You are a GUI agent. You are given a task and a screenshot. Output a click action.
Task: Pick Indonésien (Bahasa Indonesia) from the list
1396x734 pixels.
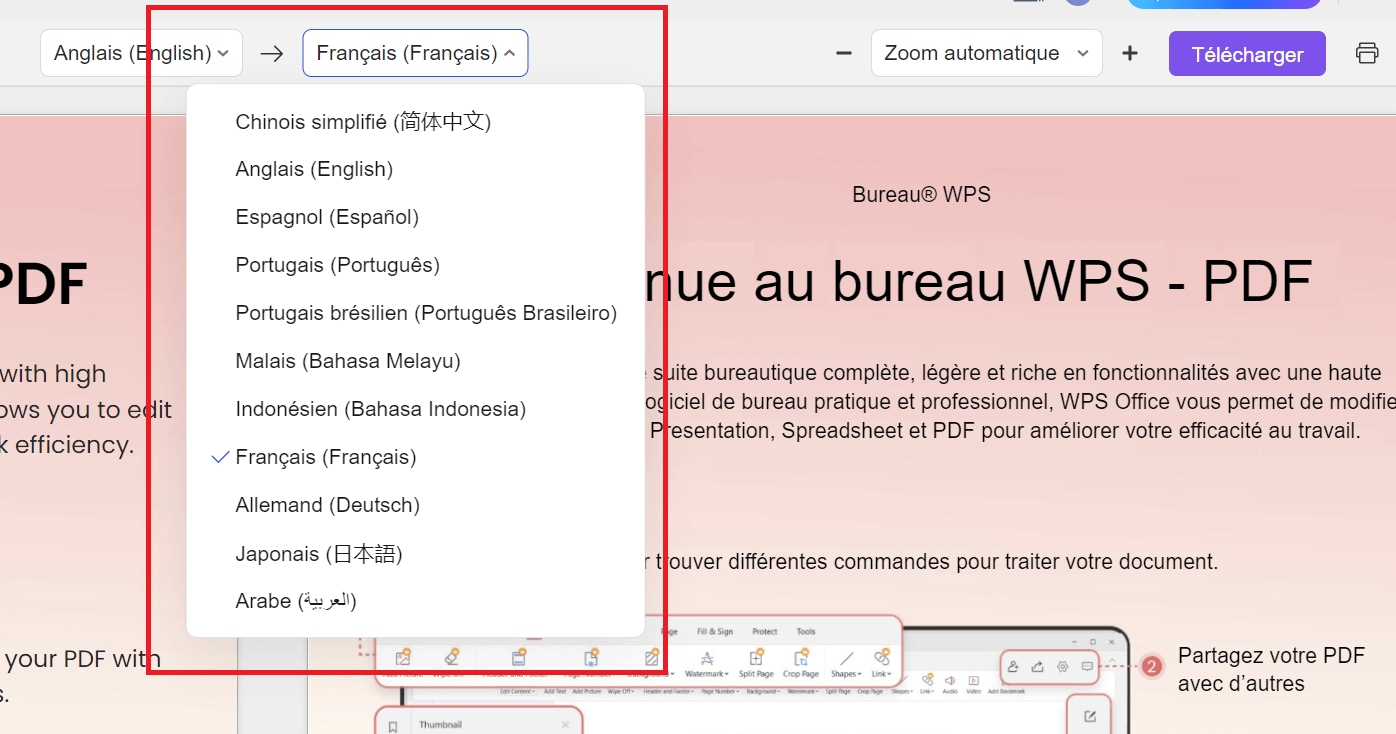(415, 410)
